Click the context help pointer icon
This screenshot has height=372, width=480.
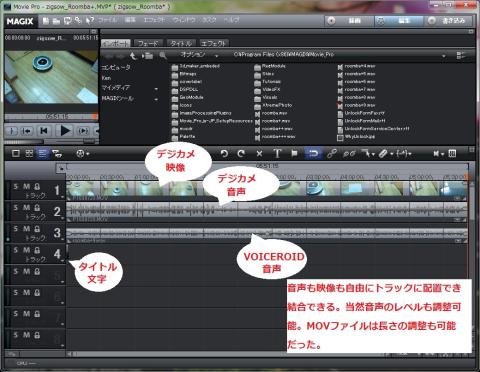click(90, 21)
